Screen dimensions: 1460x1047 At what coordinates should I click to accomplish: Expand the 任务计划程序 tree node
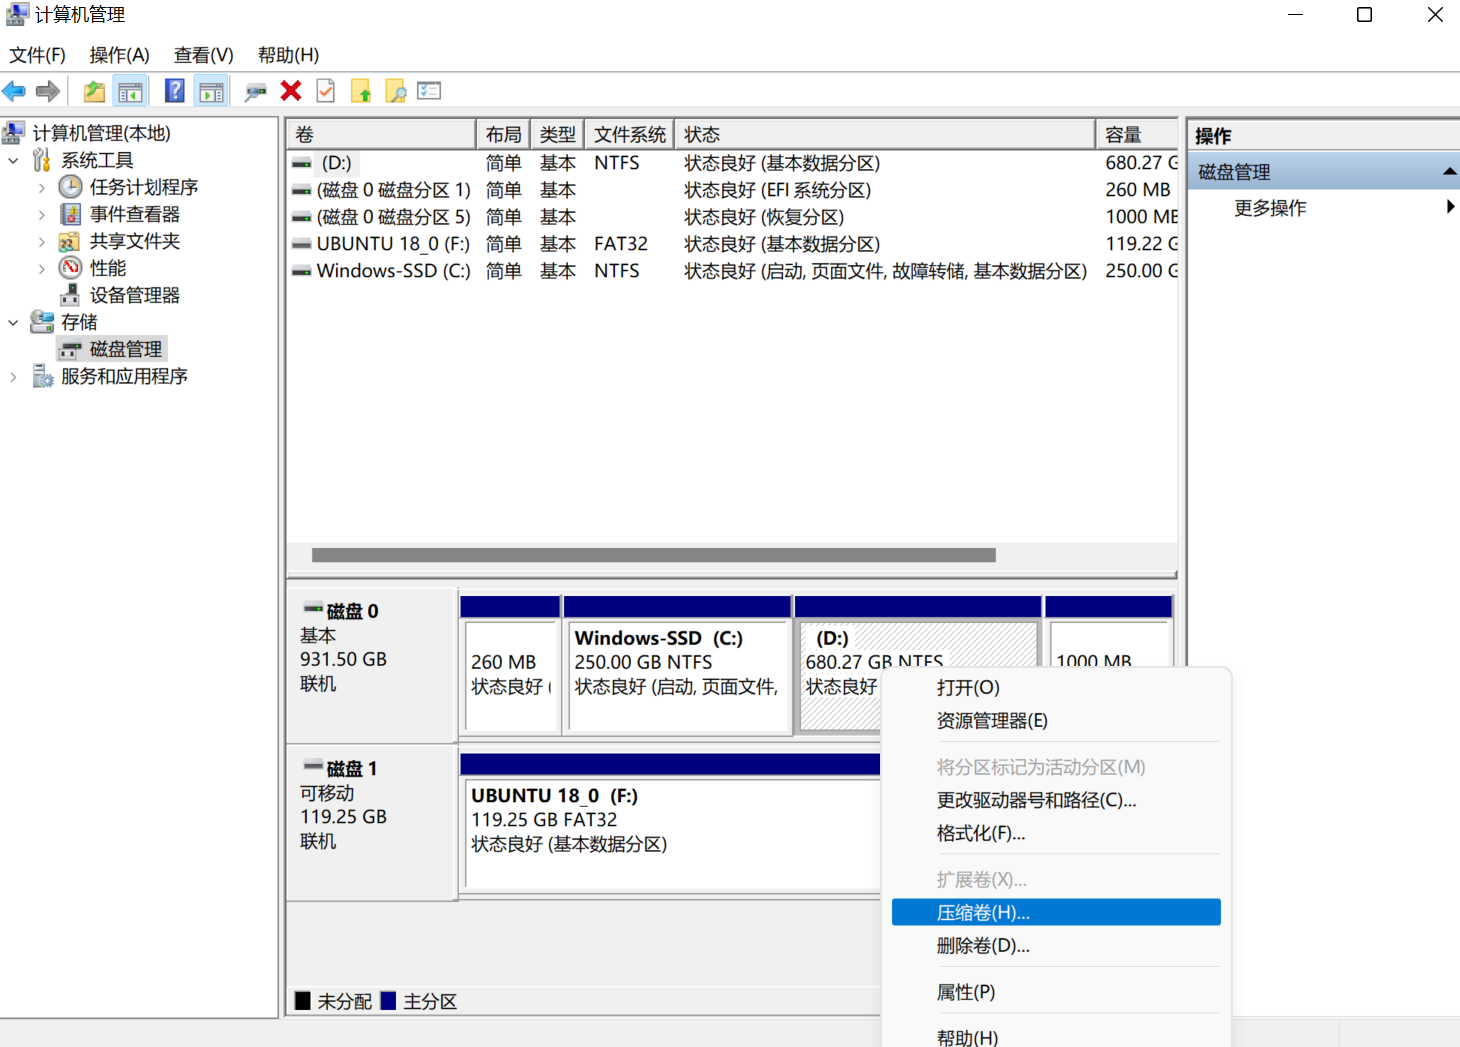41,187
